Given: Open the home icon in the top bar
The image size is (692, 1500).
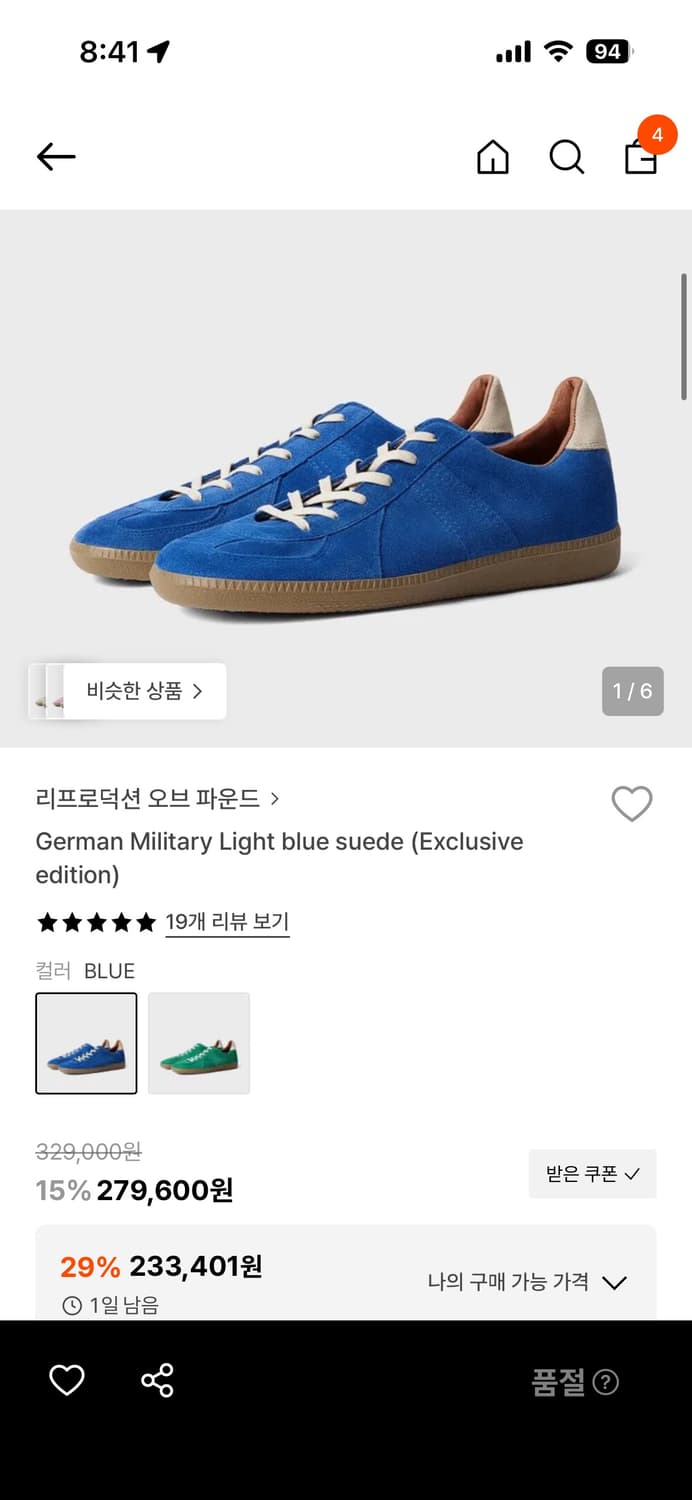Looking at the screenshot, I should tap(492, 157).
